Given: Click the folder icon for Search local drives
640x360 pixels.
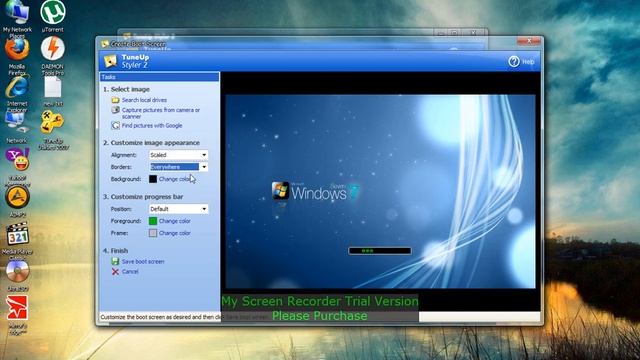Looking at the screenshot, I should click(116, 100).
